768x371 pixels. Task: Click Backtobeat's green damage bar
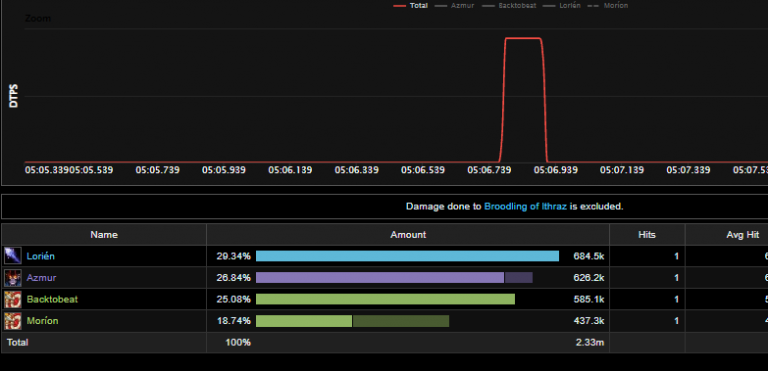pyautogui.click(x=385, y=299)
